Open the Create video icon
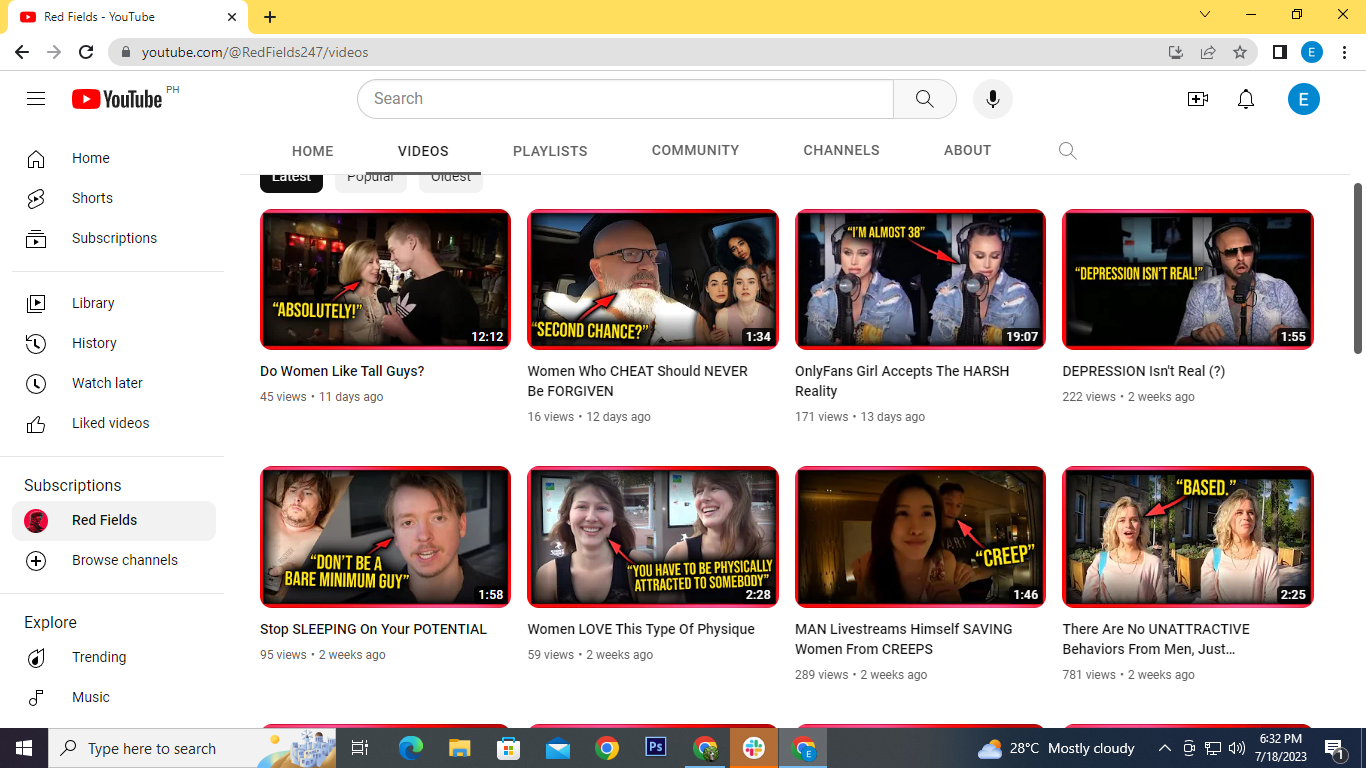 [1197, 99]
